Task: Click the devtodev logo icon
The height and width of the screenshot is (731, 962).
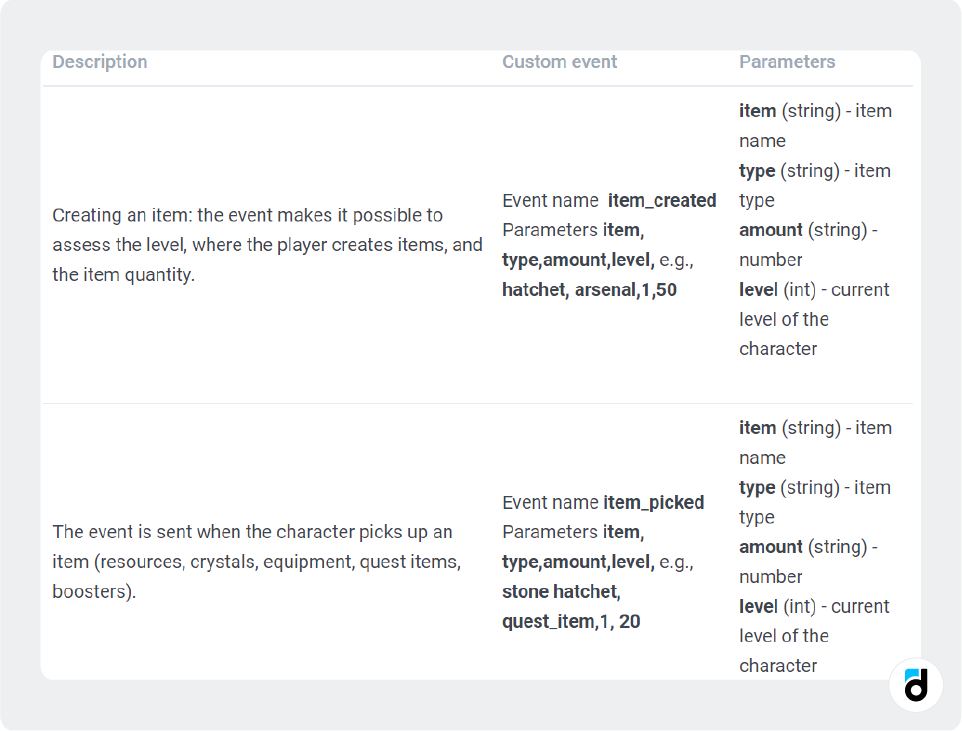Action: click(916, 685)
